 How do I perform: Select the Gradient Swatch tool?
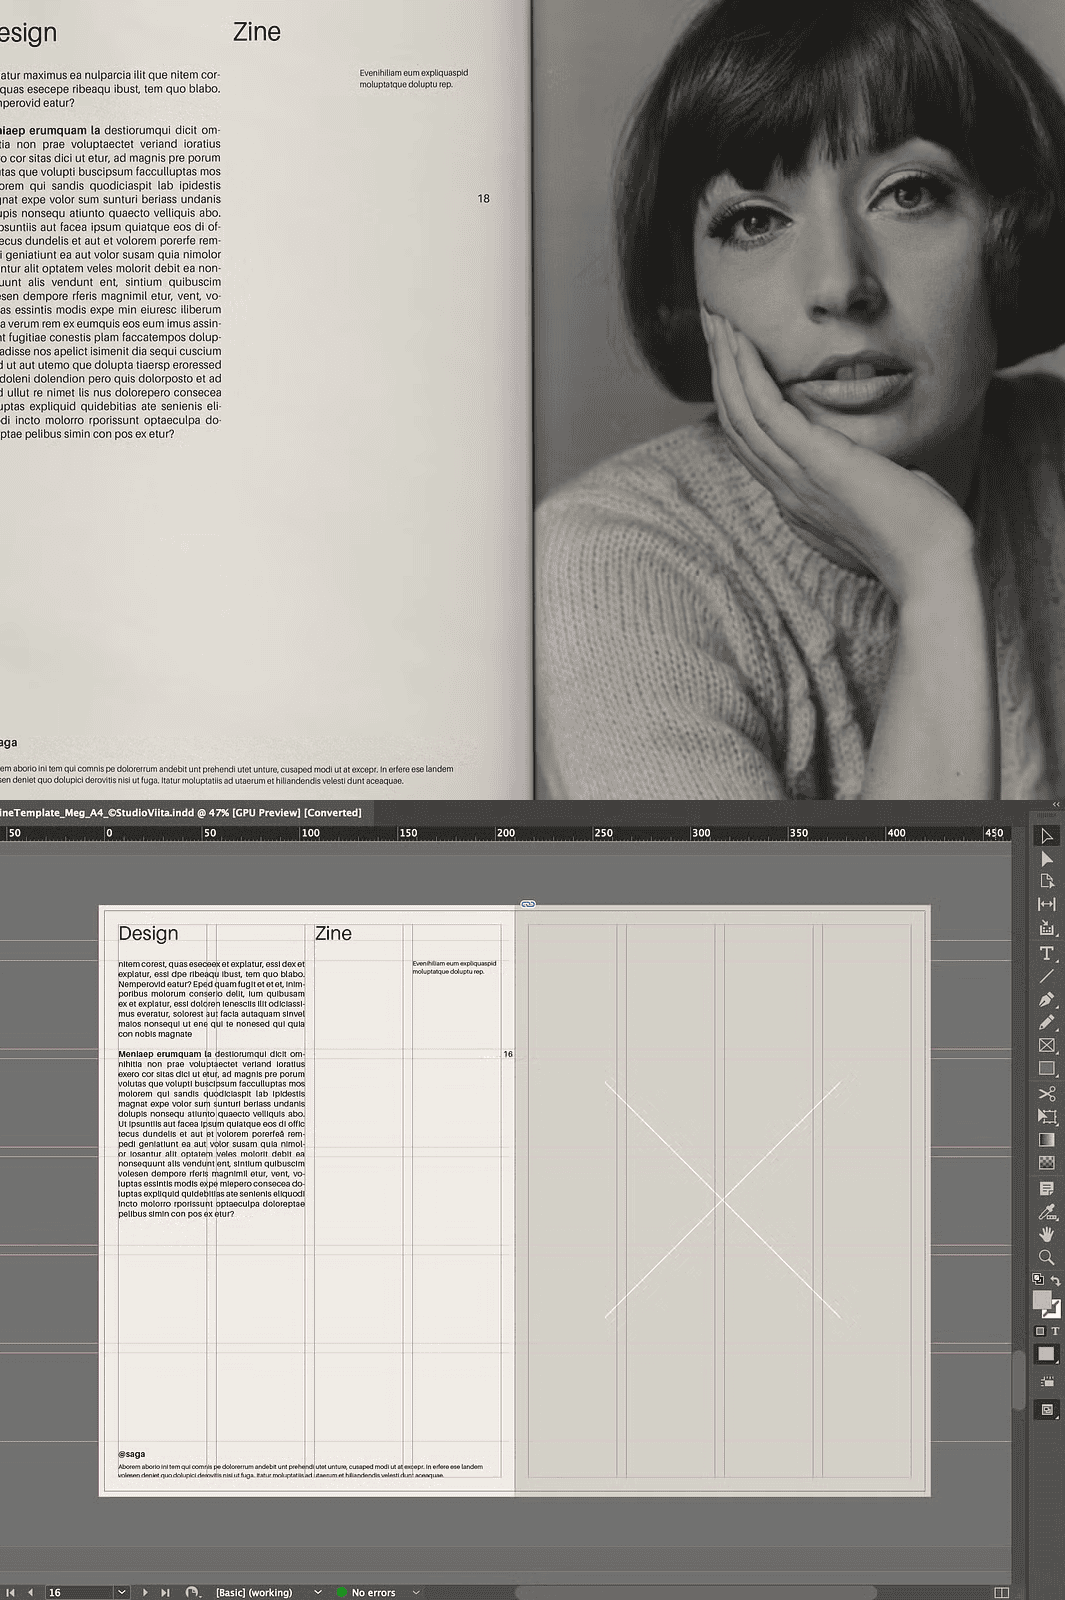(1046, 1140)
